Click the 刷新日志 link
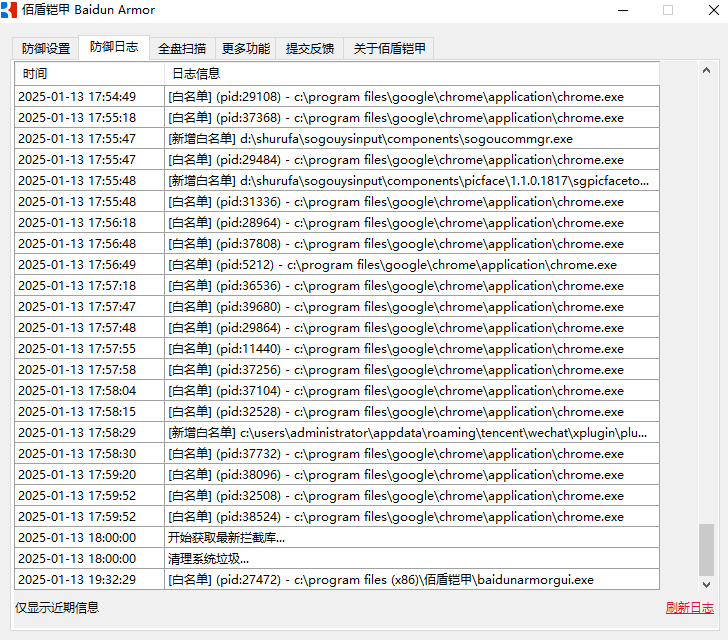The image size is (728, 640). (x=689, y=608)
